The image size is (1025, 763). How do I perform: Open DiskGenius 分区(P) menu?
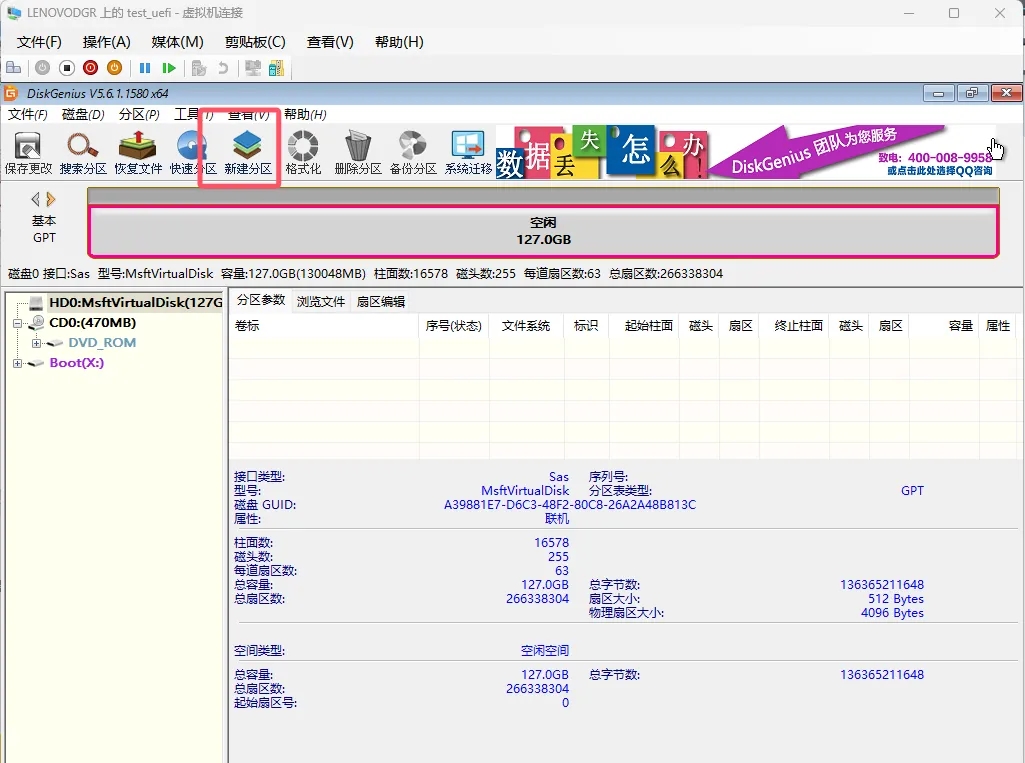point(139,114)
